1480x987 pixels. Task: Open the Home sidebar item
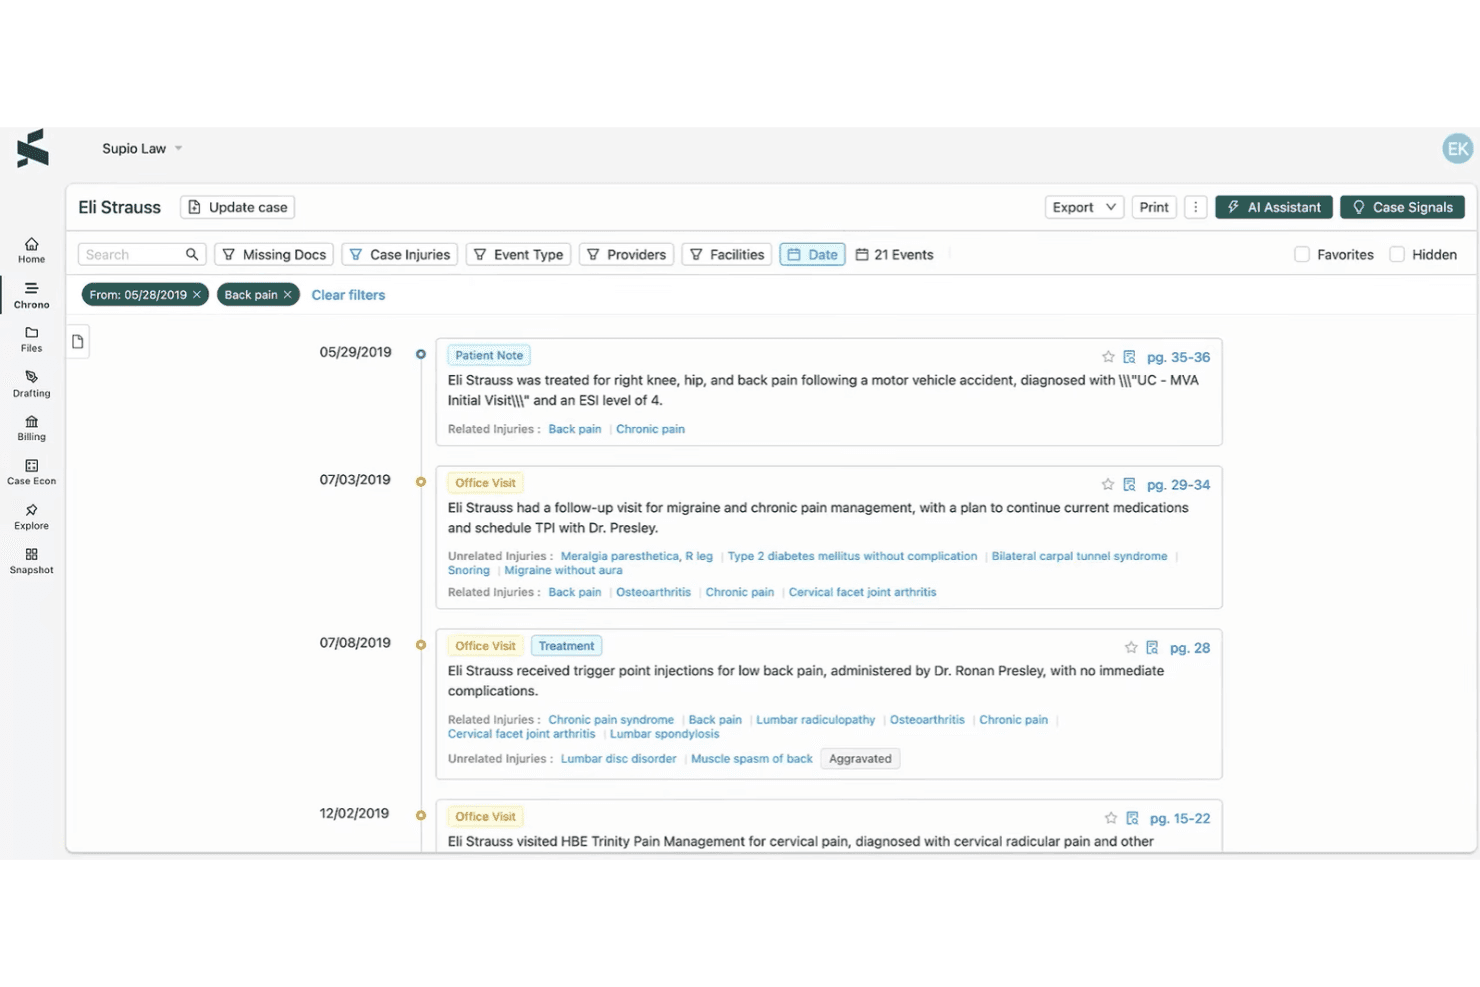click(x=31, y=250)
